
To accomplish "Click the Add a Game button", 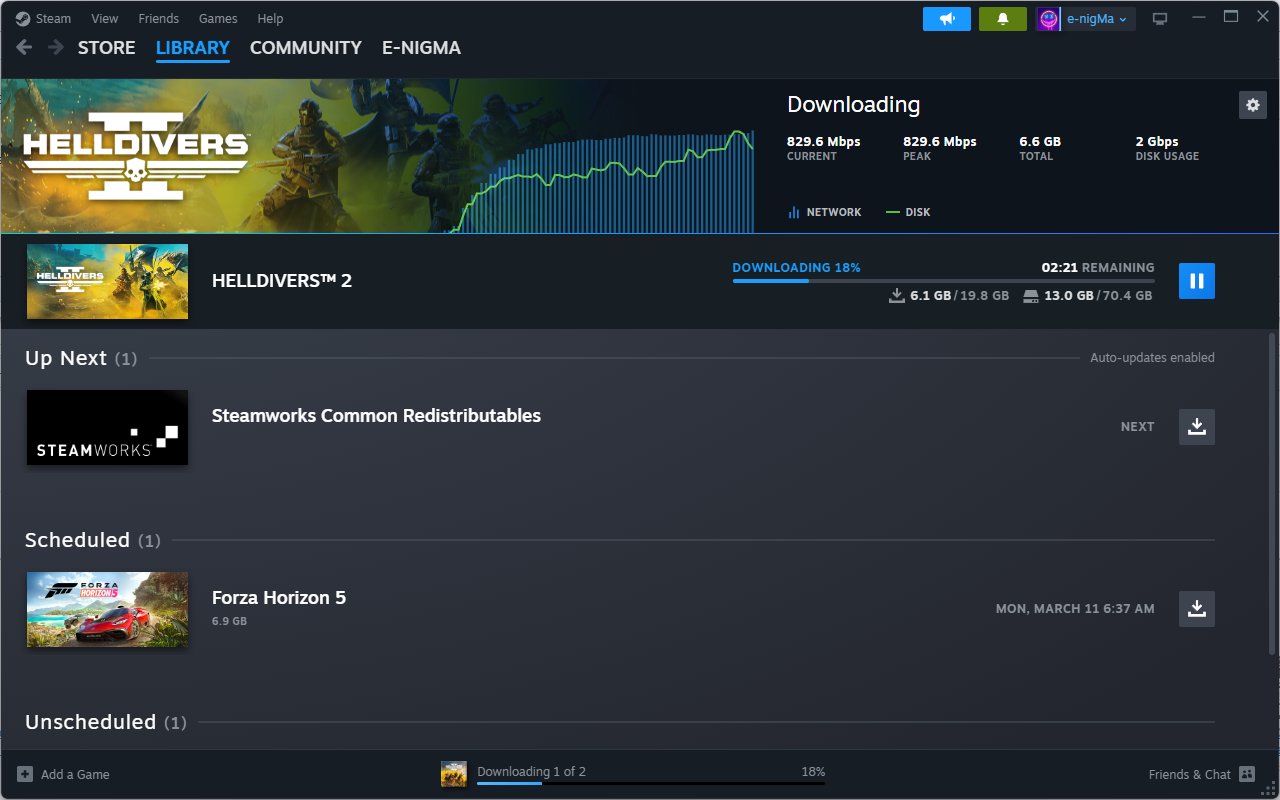I will pos(63,774).
